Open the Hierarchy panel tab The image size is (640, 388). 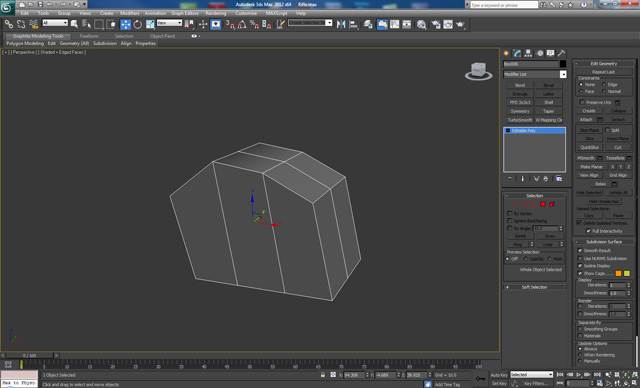click(x=529, y=53)
